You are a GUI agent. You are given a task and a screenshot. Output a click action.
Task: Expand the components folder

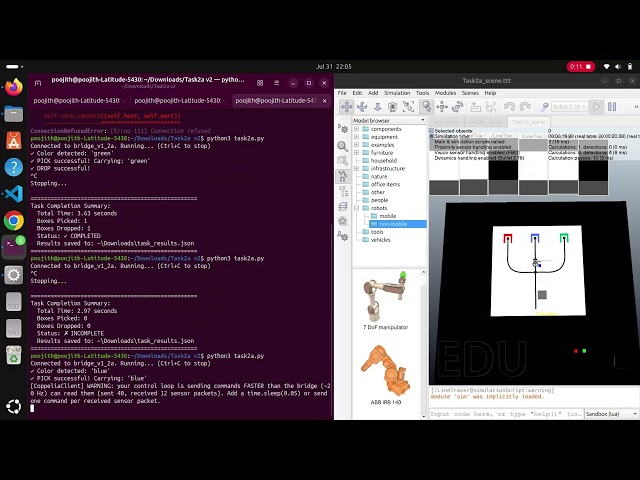tap(356, 129)
